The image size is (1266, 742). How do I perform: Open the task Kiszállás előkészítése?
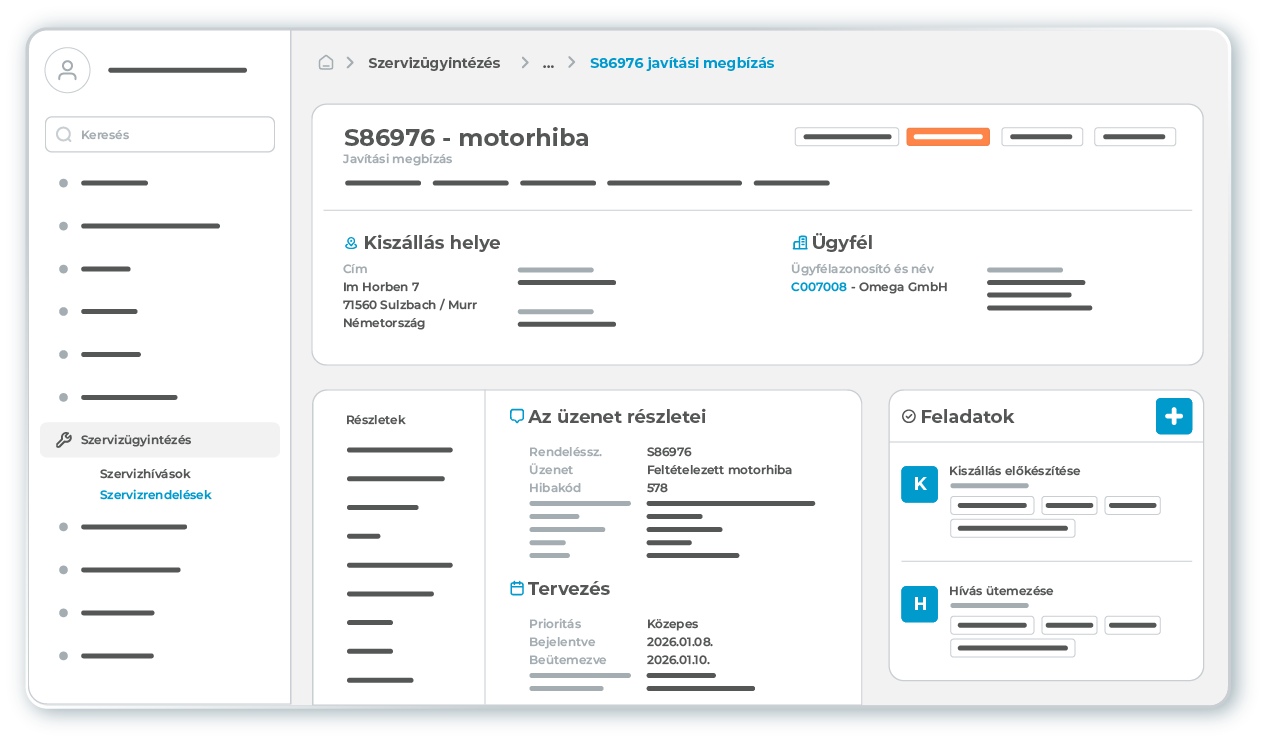pyautogui.click(x=1015, y=471)
